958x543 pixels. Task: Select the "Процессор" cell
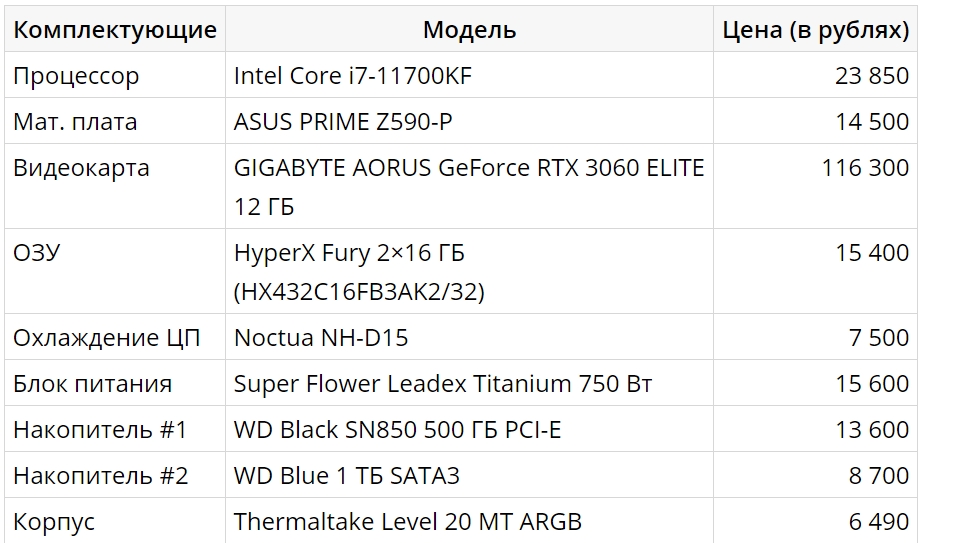[76, 76]
